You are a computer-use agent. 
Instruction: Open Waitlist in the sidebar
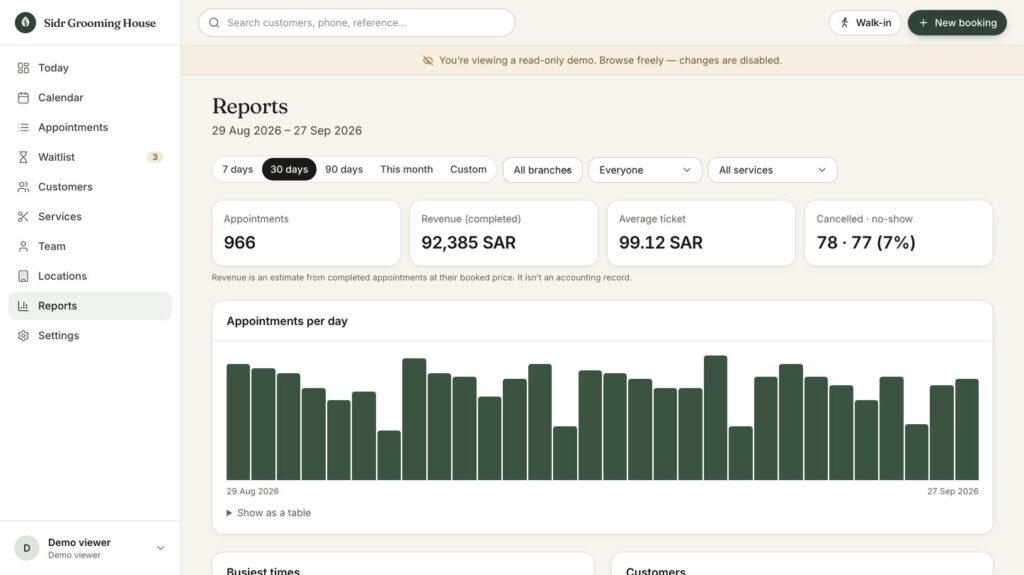coord(90,157)
